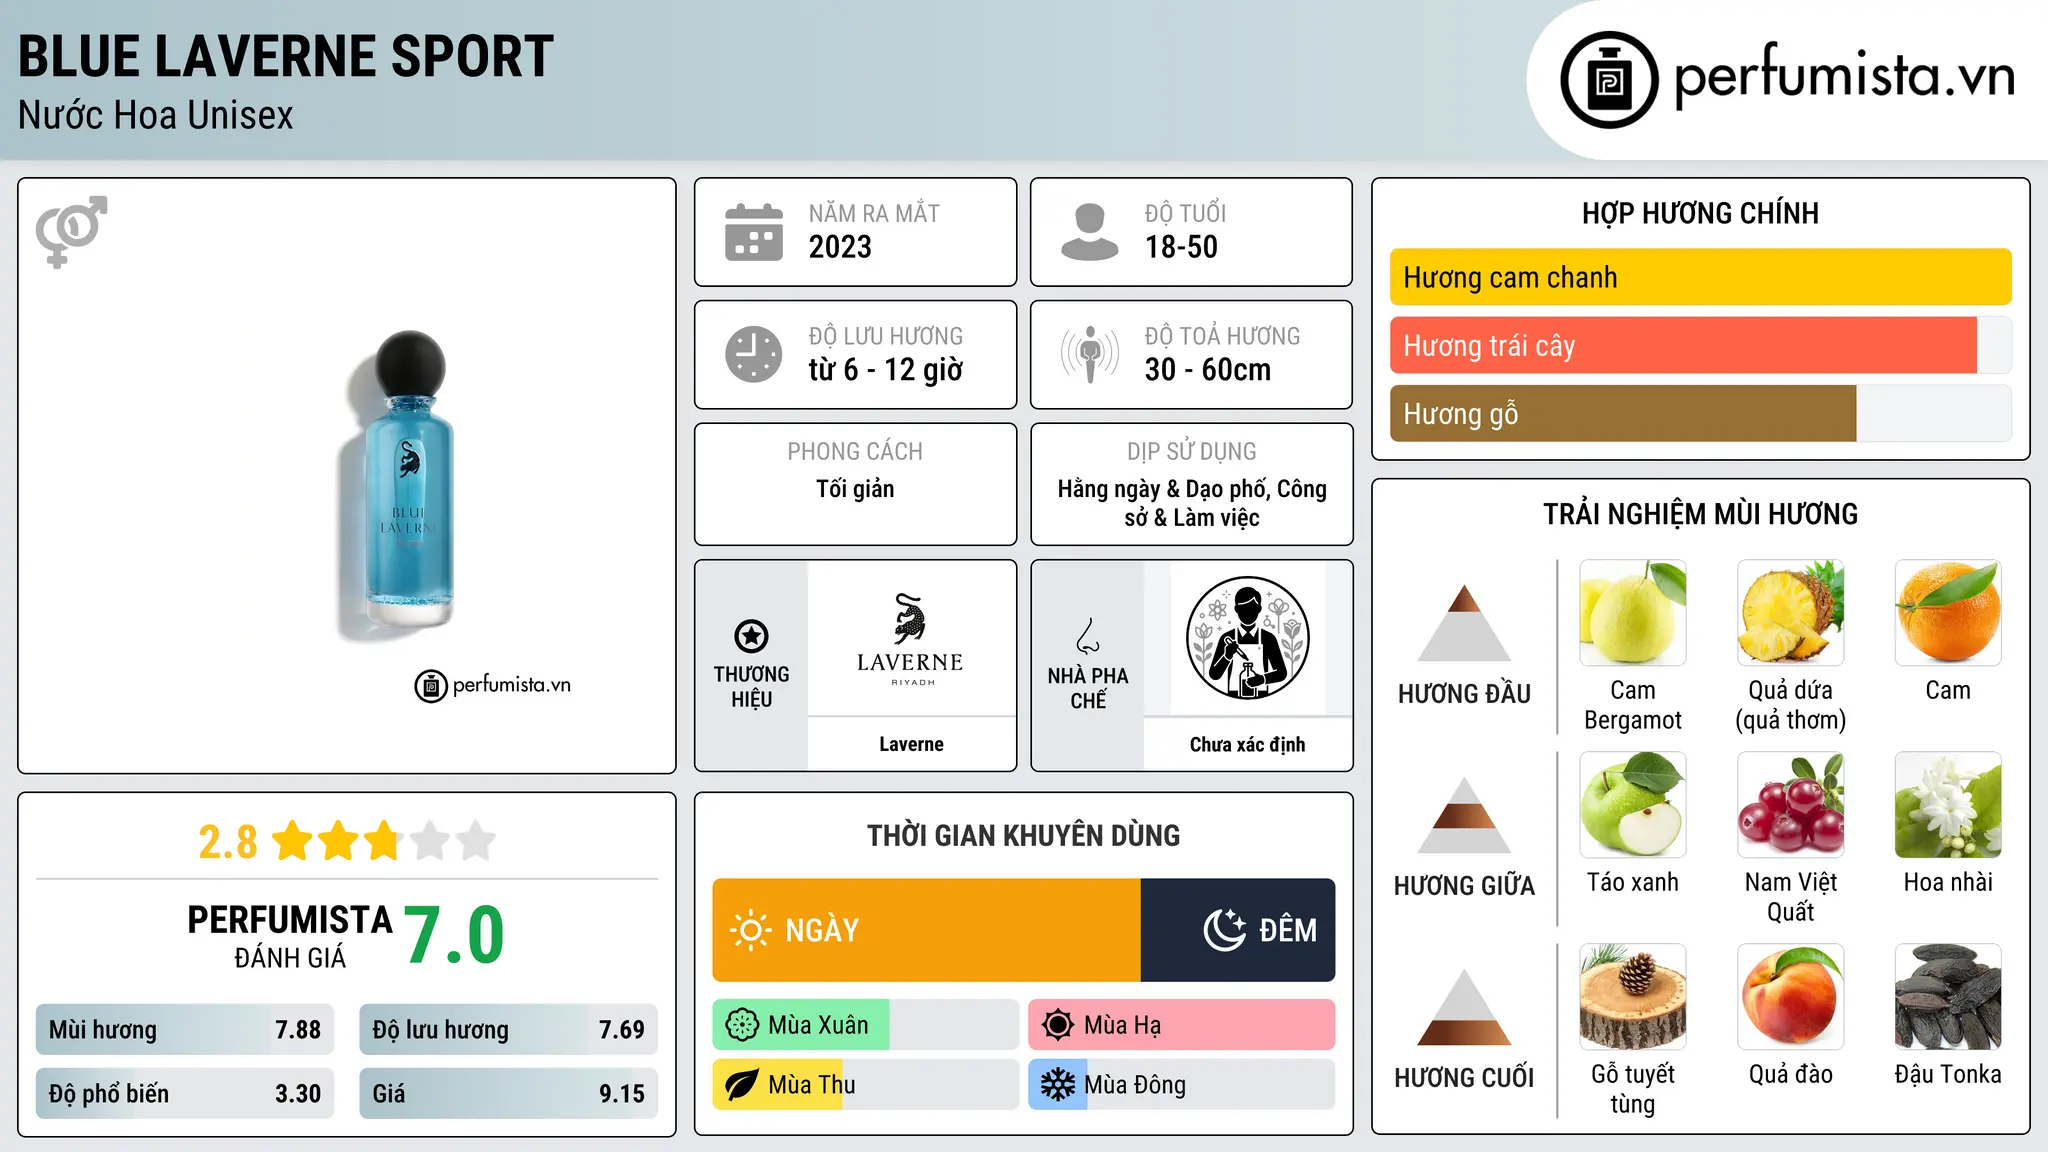Click the green 7.0 Perfumista score

click(455, 934)
